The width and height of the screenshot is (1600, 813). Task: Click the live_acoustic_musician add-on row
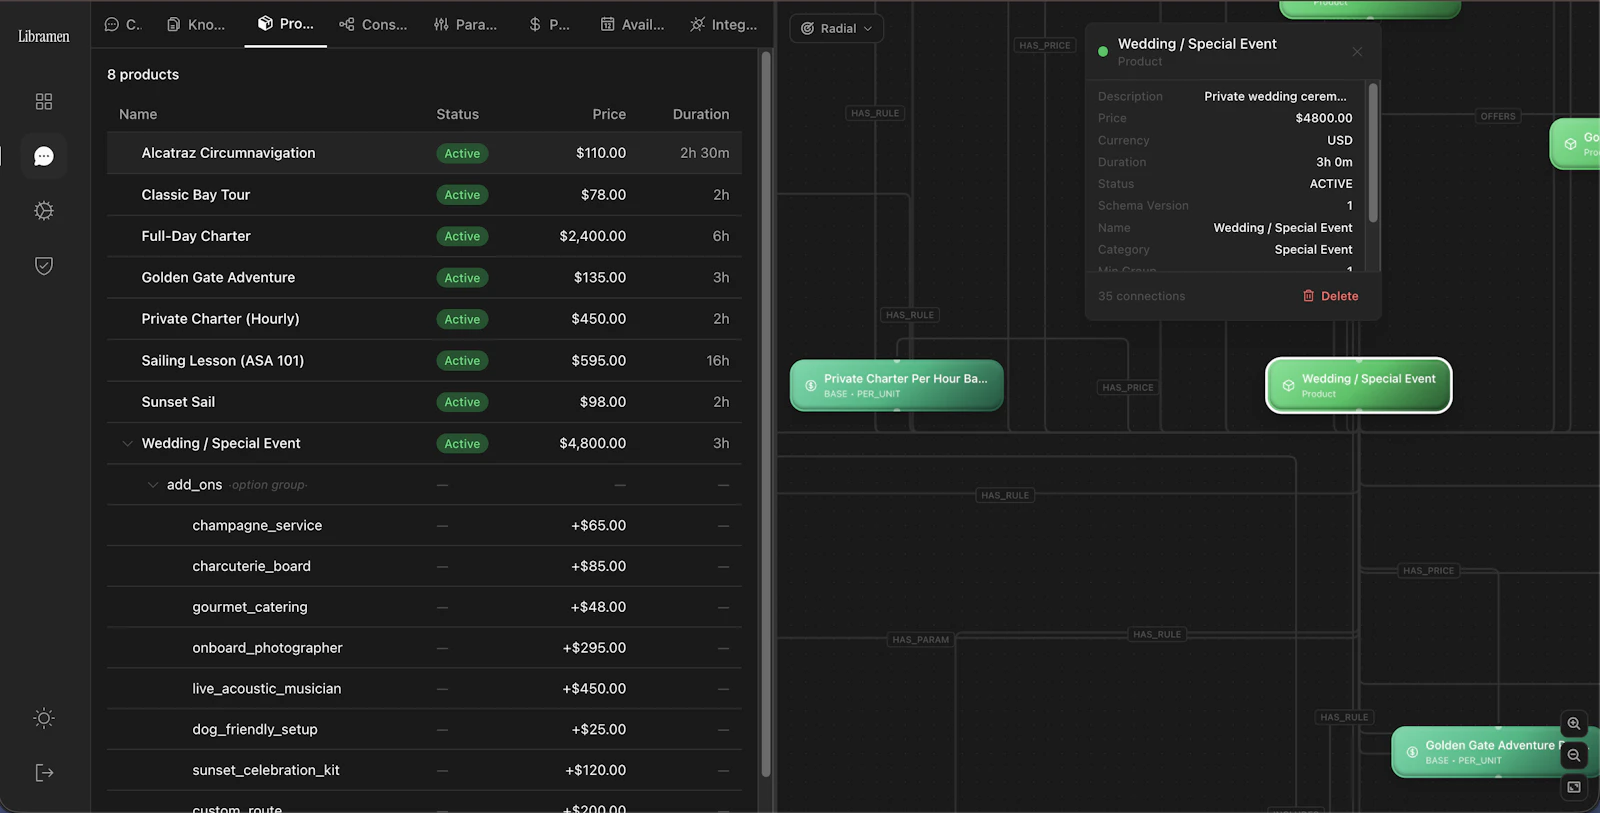point(424,689)
